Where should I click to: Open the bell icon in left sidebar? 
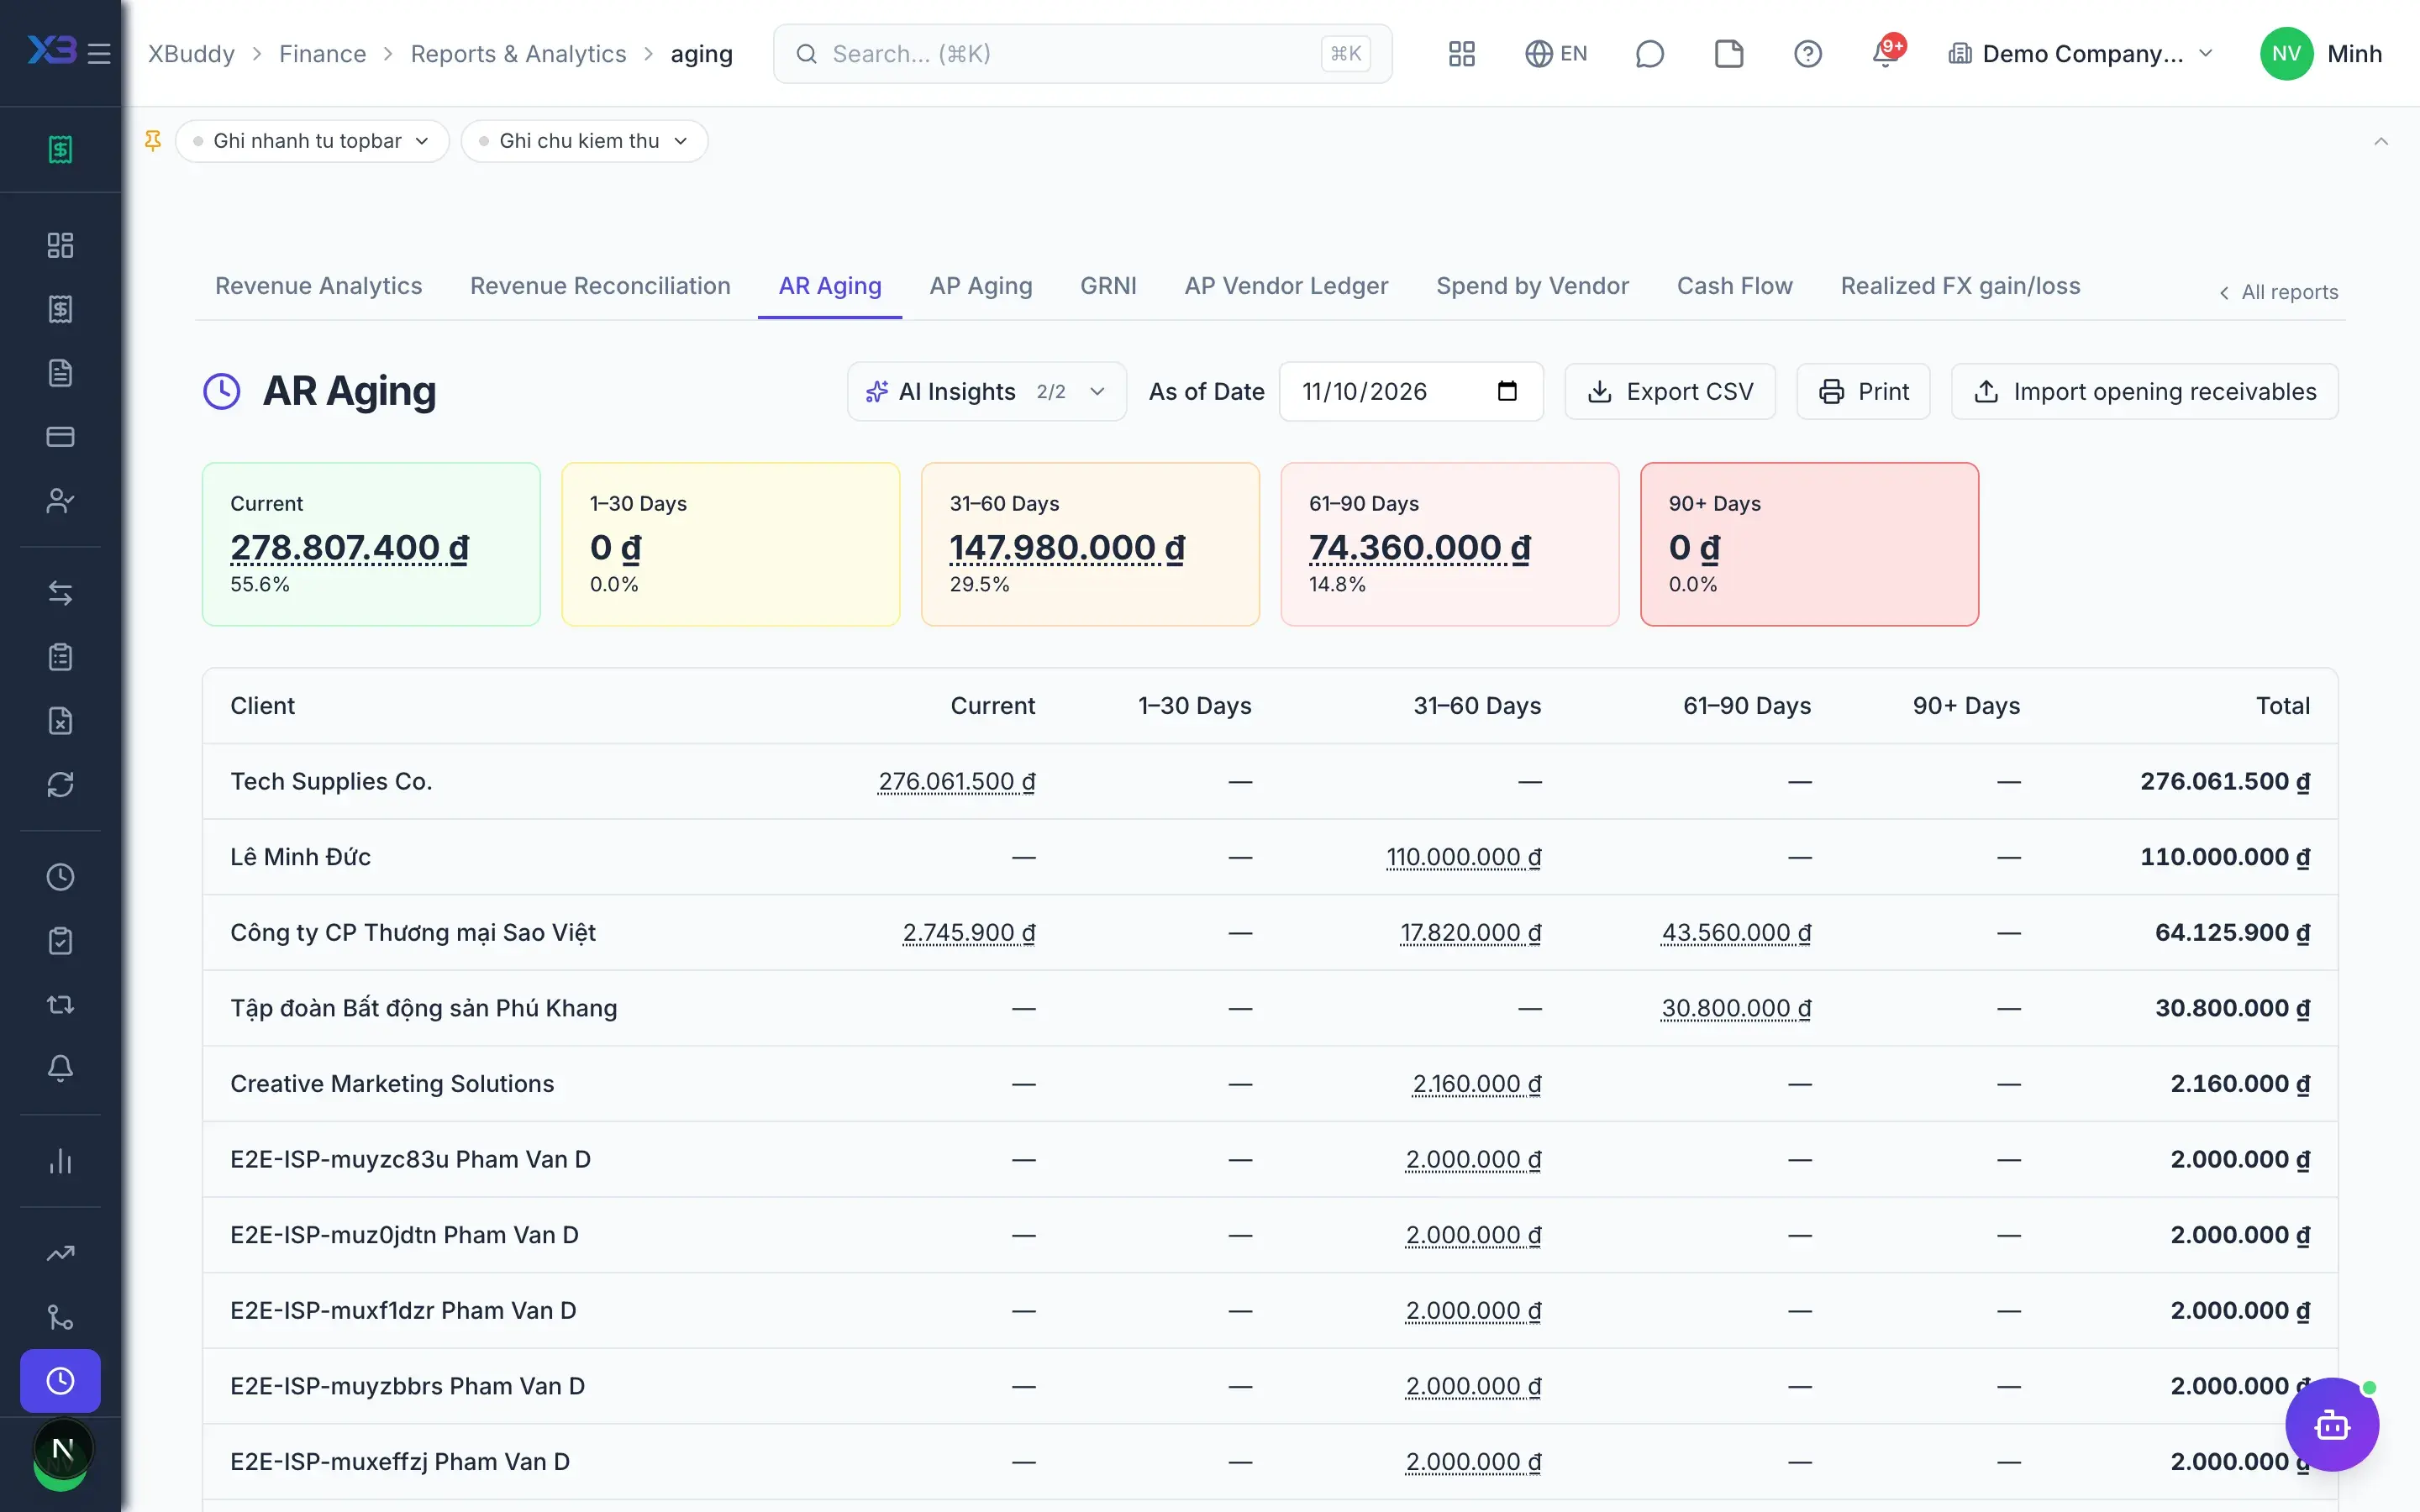coord(60,1068)
